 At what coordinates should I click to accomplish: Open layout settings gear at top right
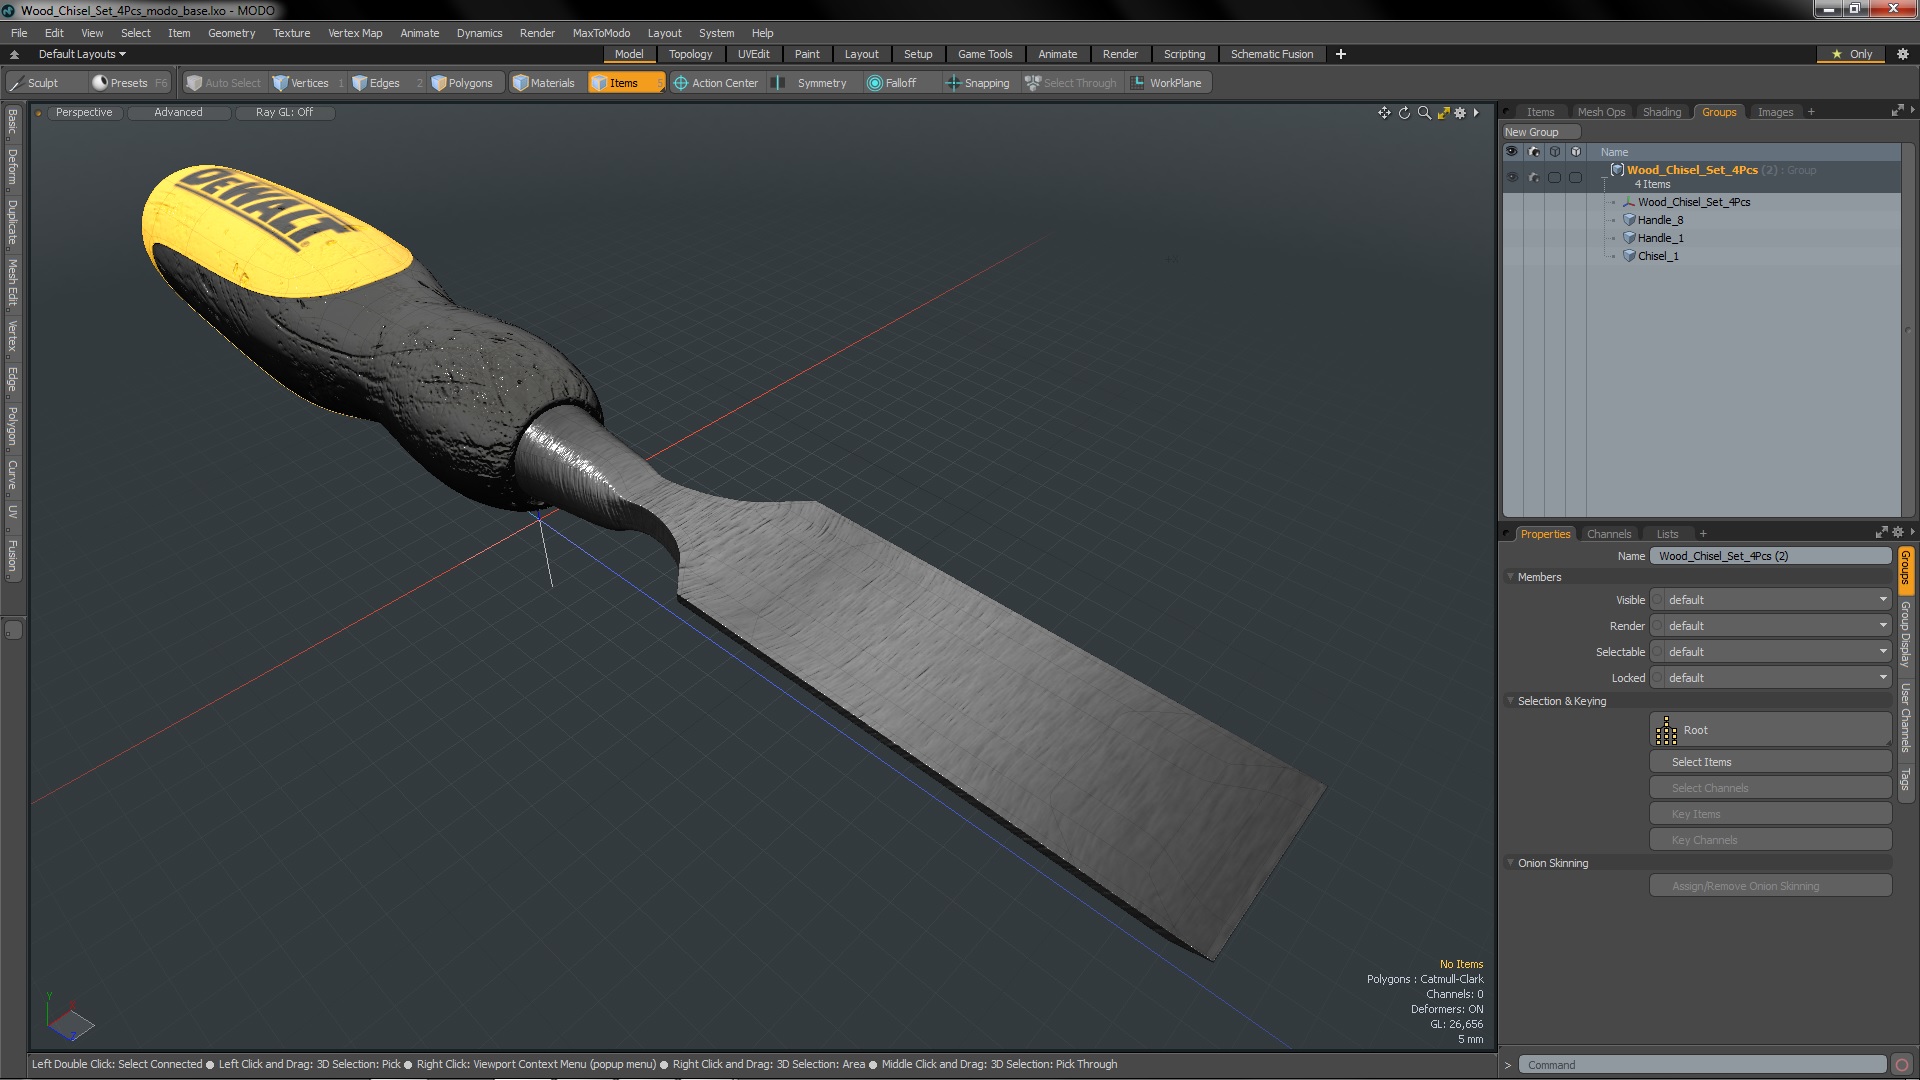click(x=1903, y=54)
